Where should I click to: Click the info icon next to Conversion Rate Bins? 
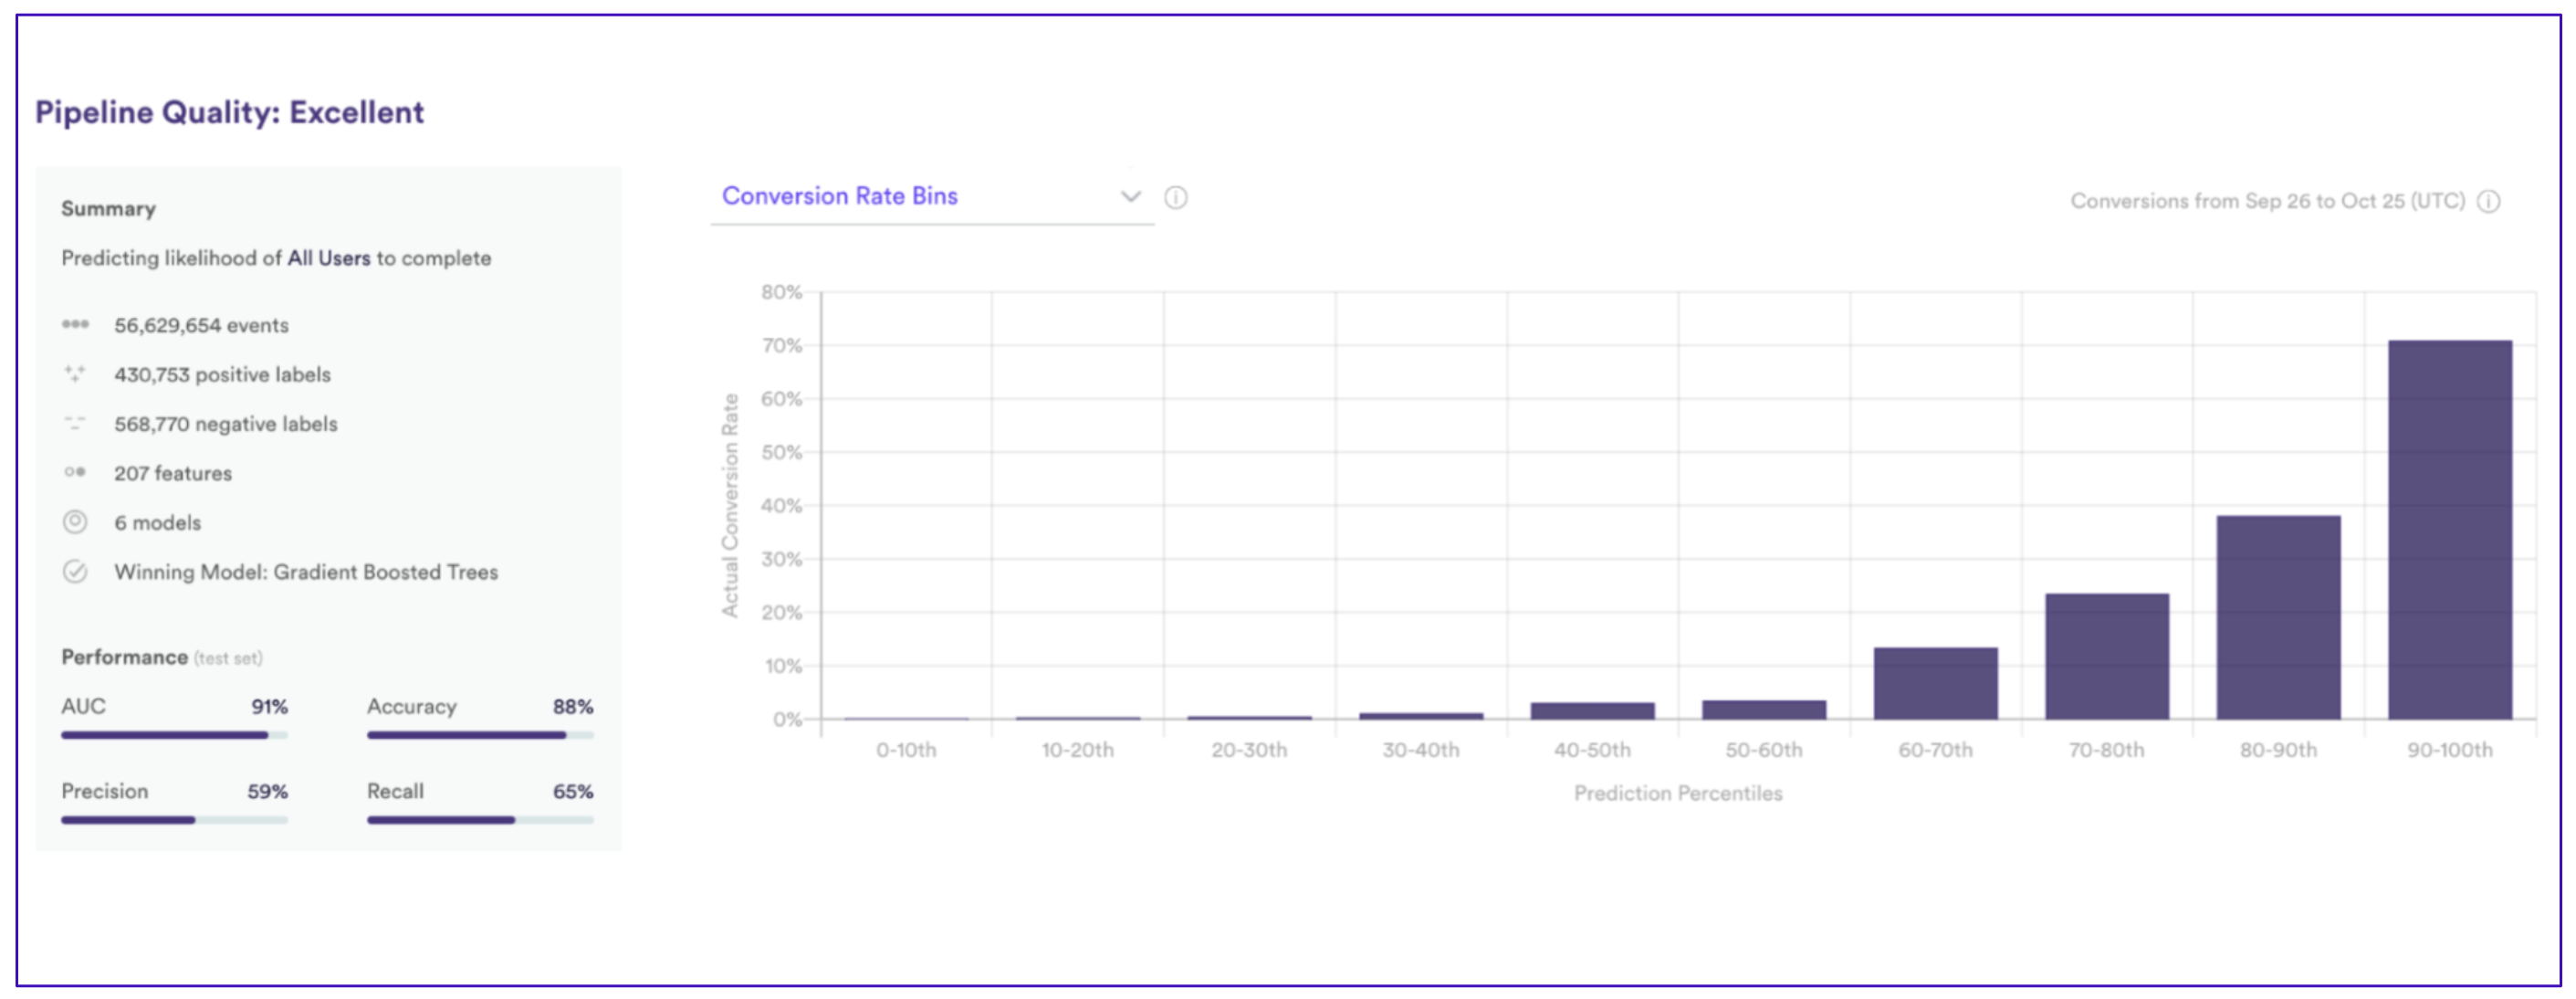[x=1176, y=197]
